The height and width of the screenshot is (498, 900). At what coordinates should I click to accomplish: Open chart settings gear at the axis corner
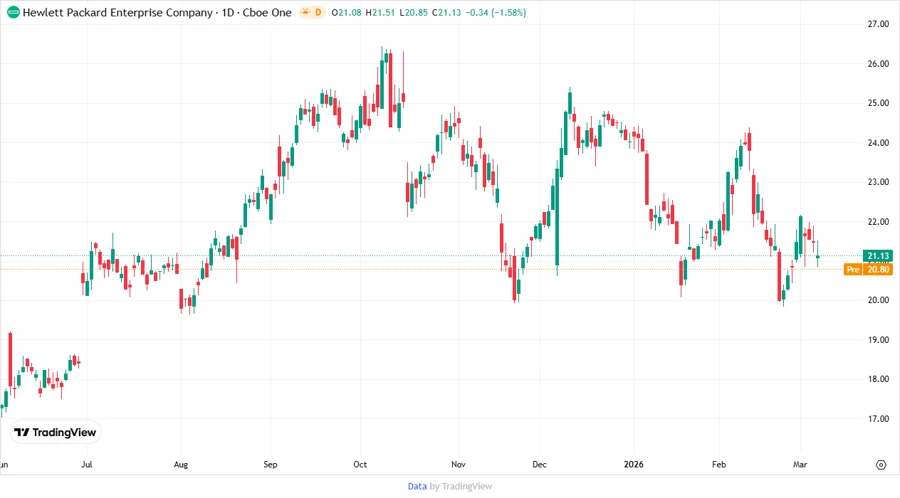pos(881,465)
